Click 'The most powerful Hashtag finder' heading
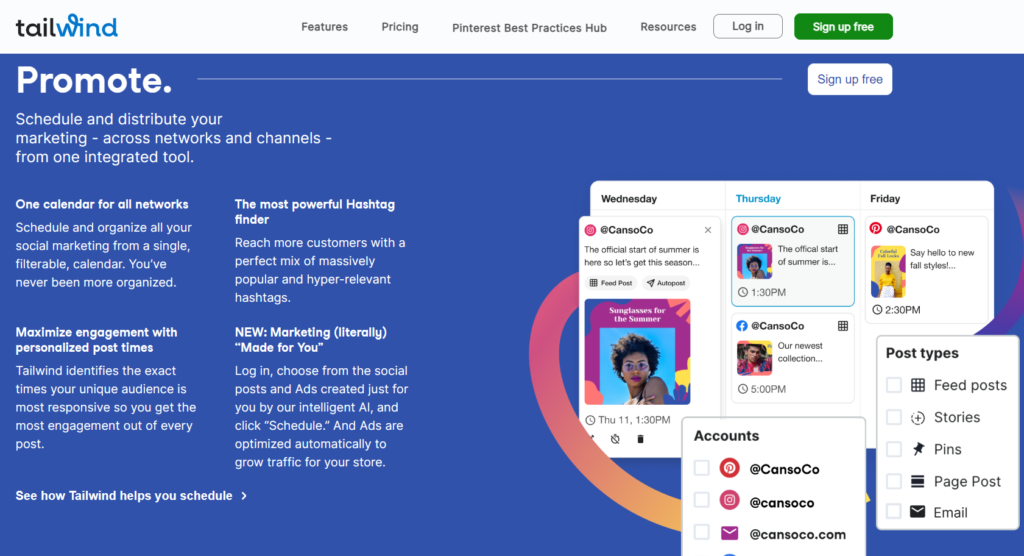 tap(315, 212)
